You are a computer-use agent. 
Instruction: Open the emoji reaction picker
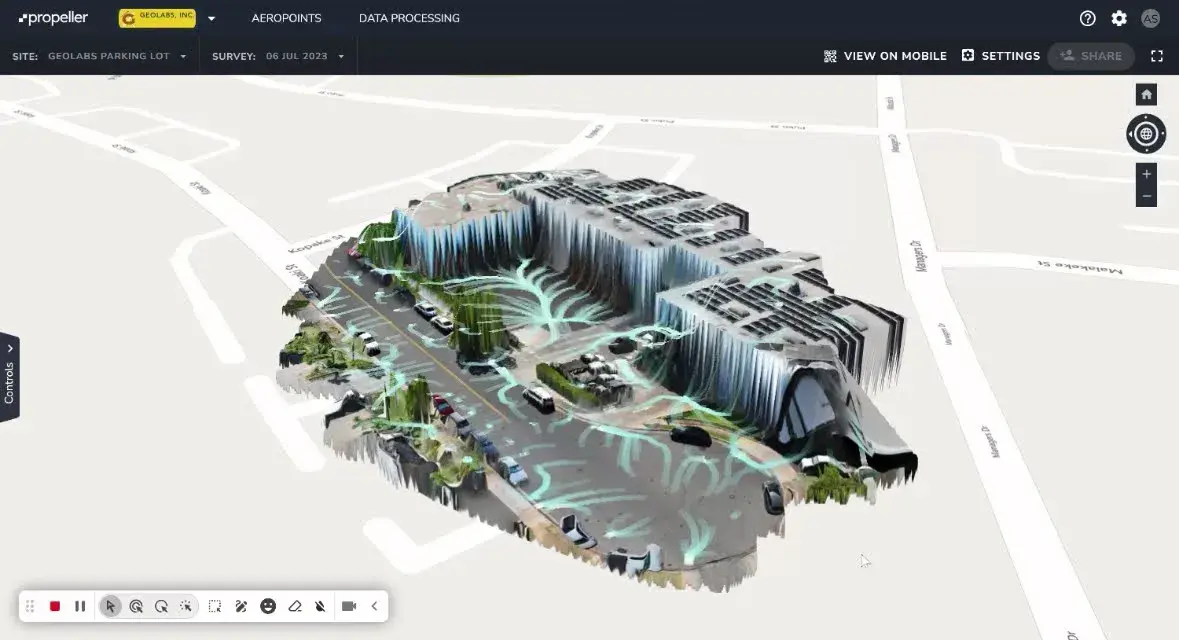268,606
